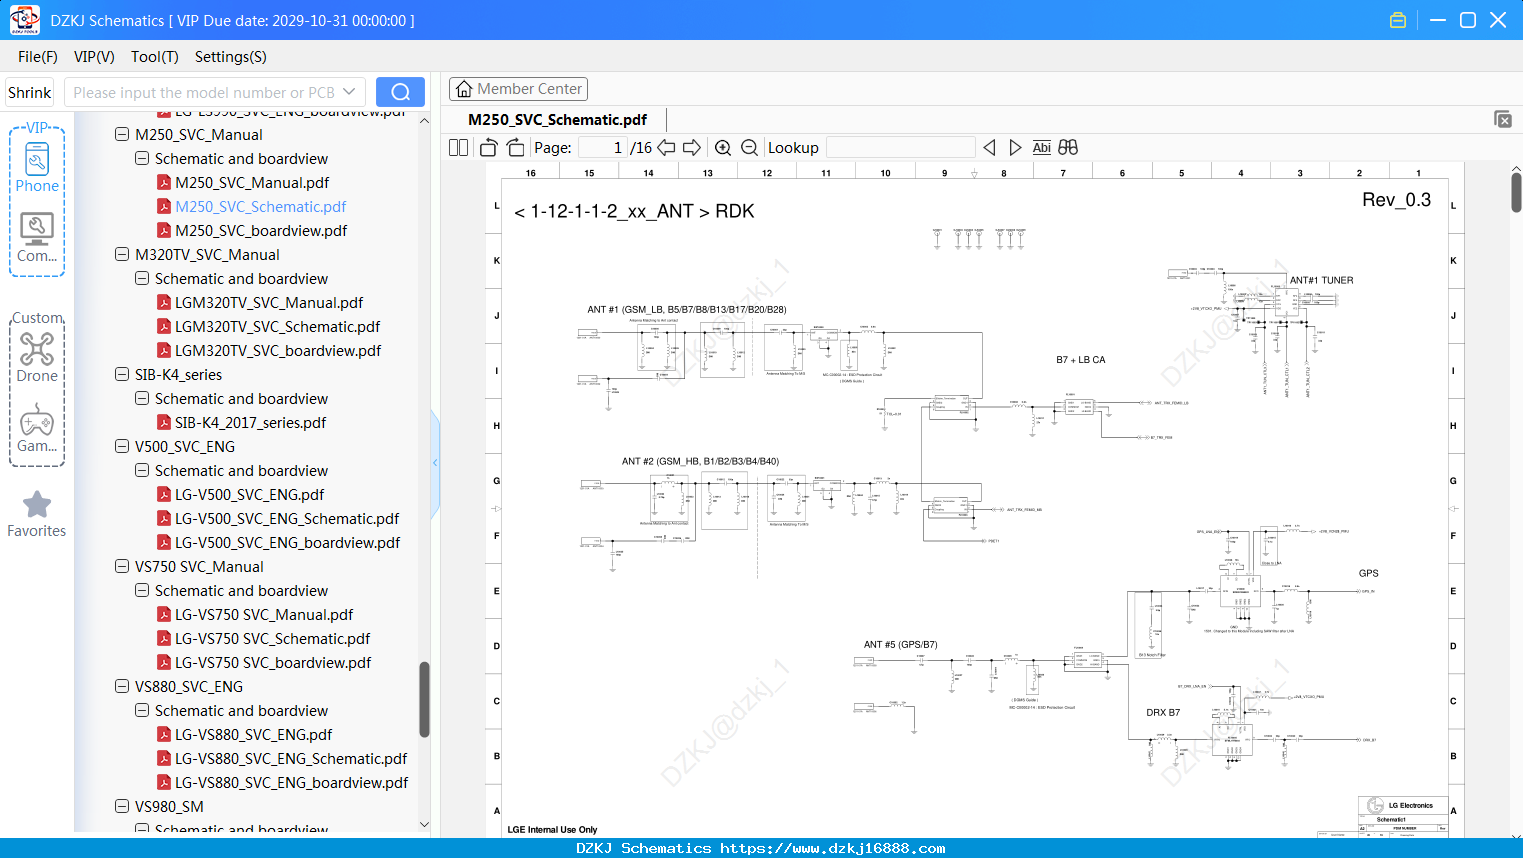The image size is (1523, 858).
Task: Open LG-V500_SVC_ENG_boardview.pdf
Action: coord(287,542)
